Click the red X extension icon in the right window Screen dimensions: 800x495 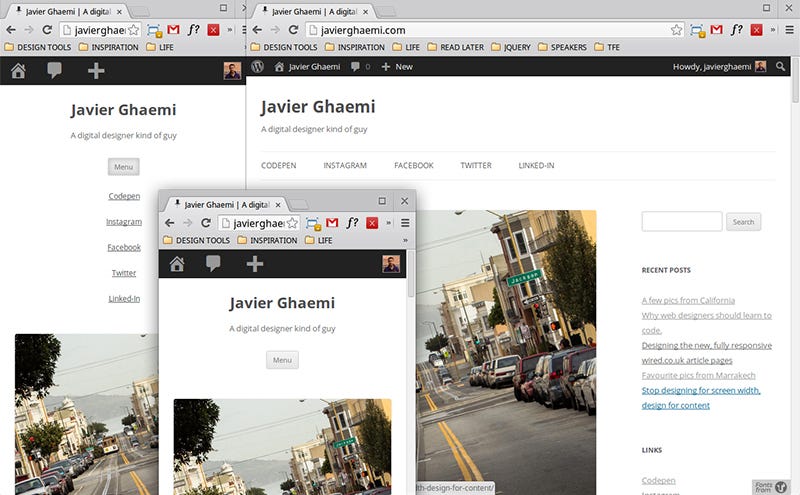[x=756, y=30]
